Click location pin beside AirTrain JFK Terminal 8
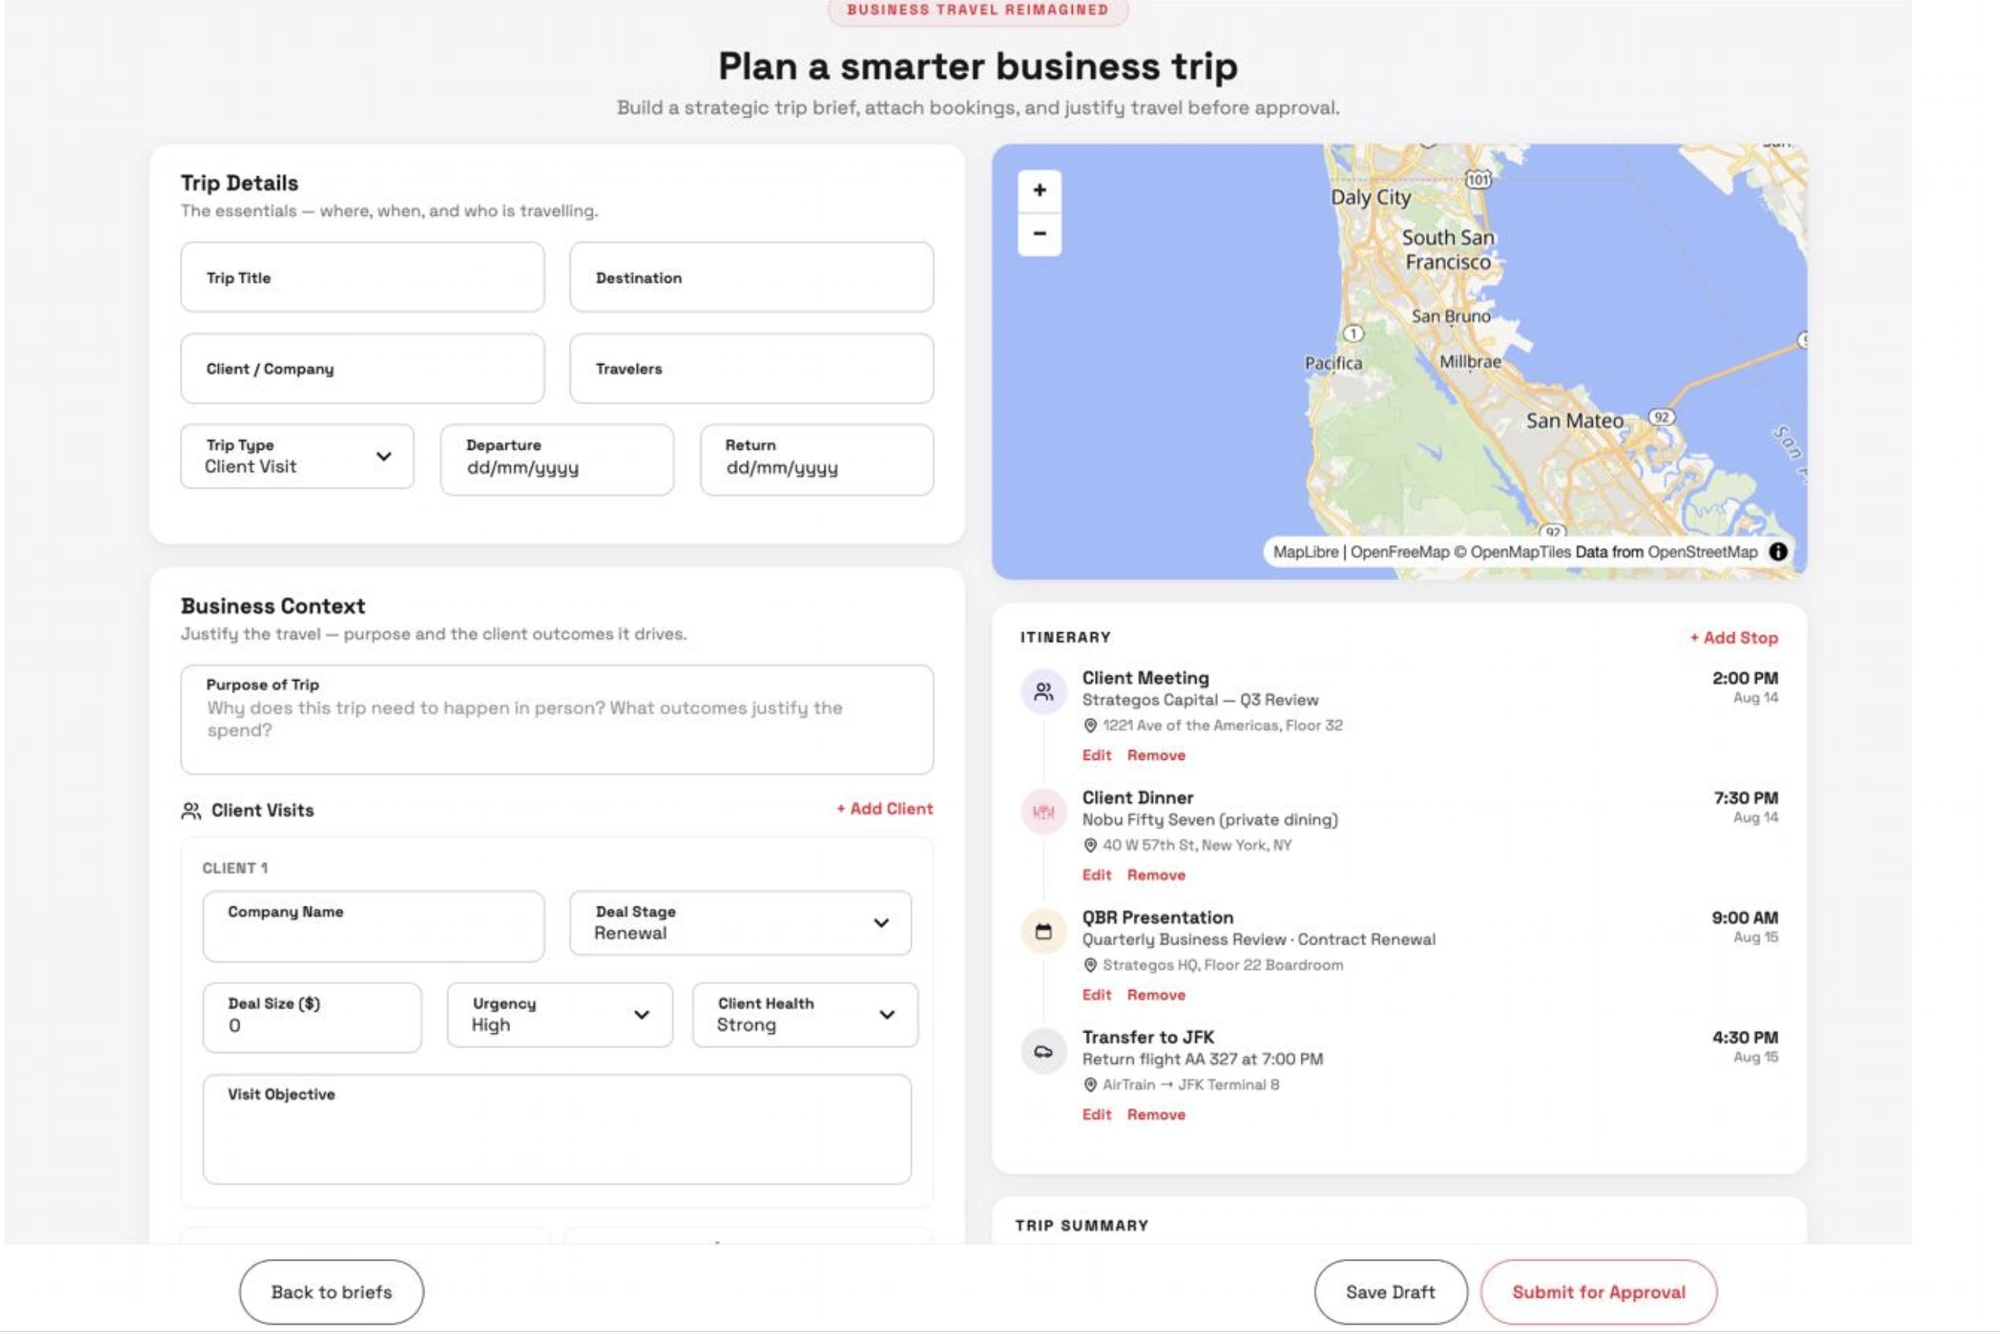 pos(1090,1085)
